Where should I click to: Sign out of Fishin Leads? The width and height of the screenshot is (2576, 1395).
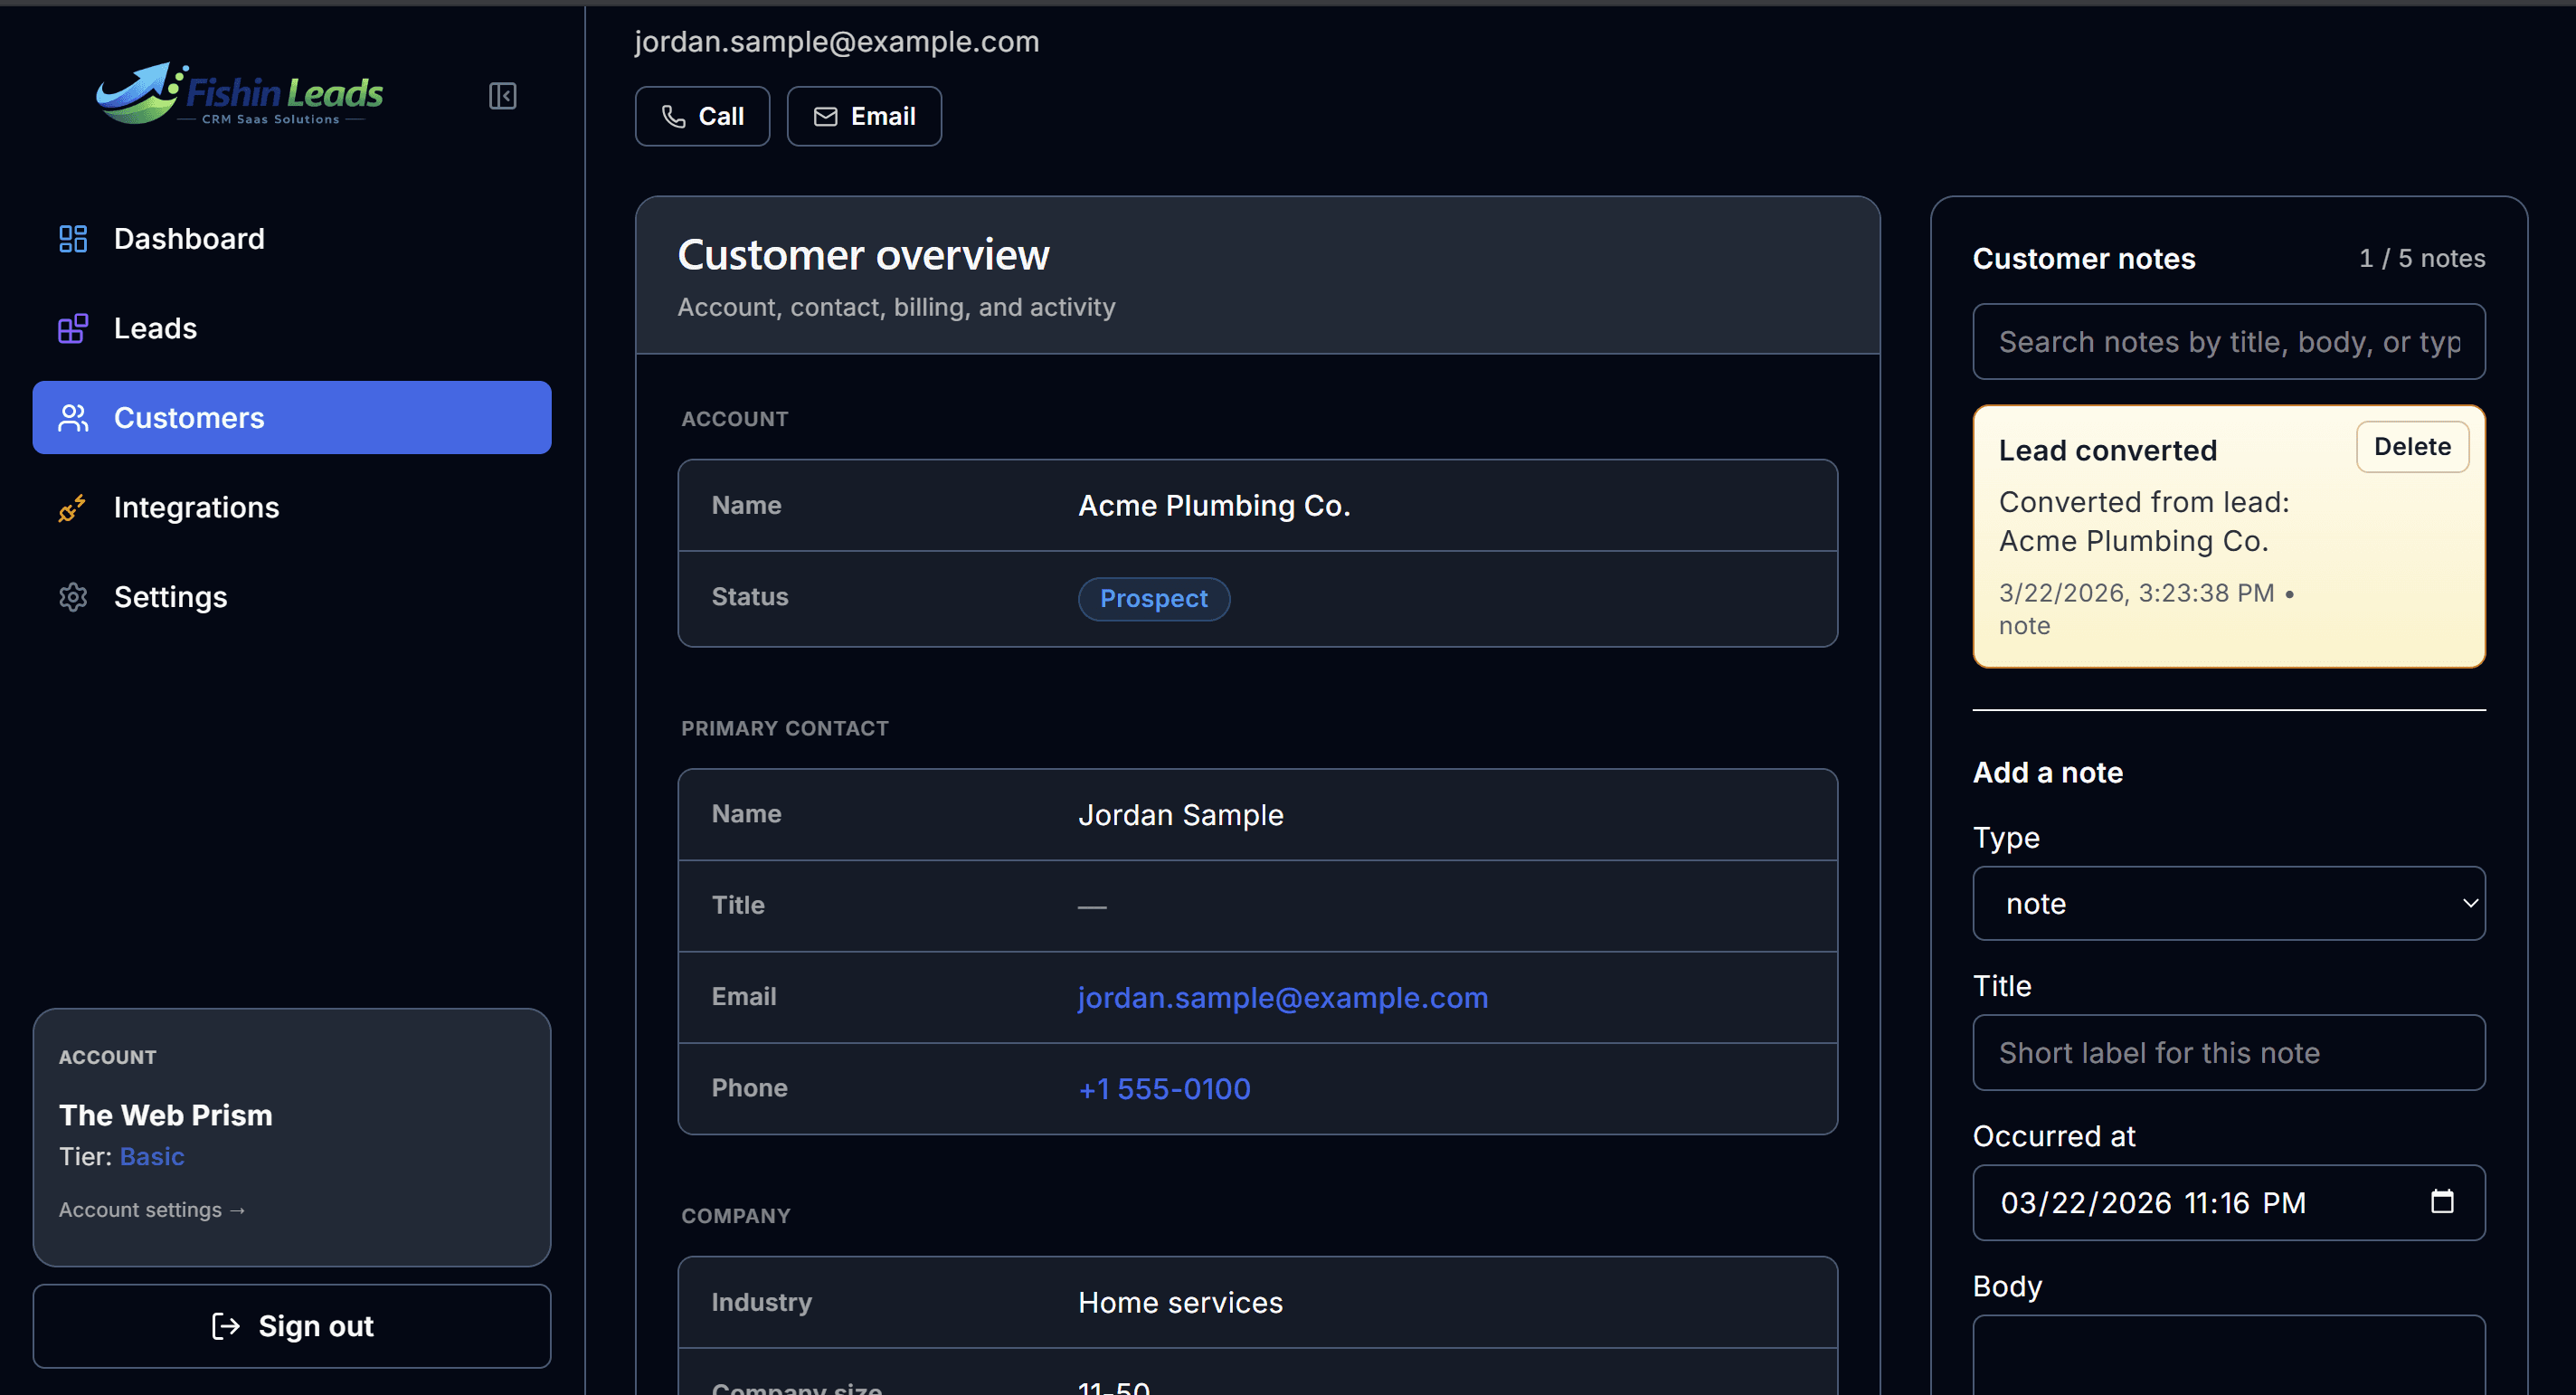pyautogui.click(x=291, y=1326)
